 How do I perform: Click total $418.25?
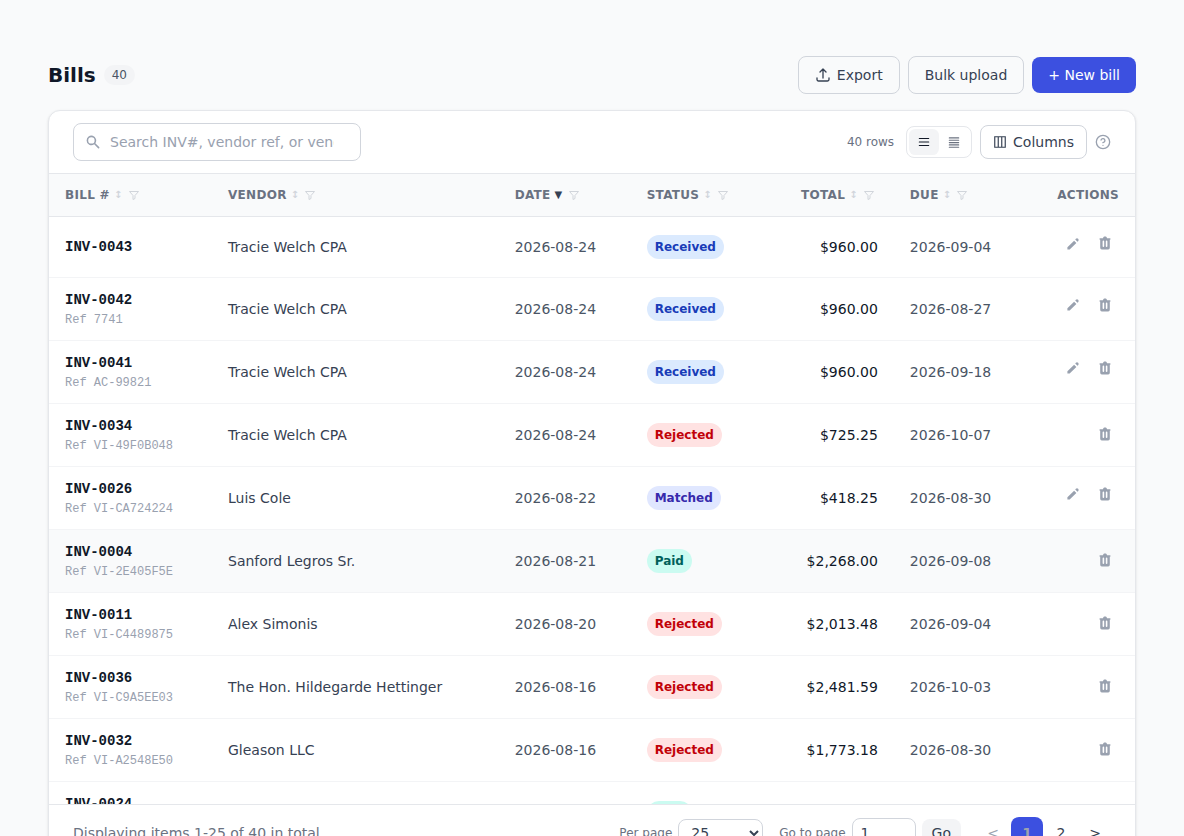[x=849, y=498]
